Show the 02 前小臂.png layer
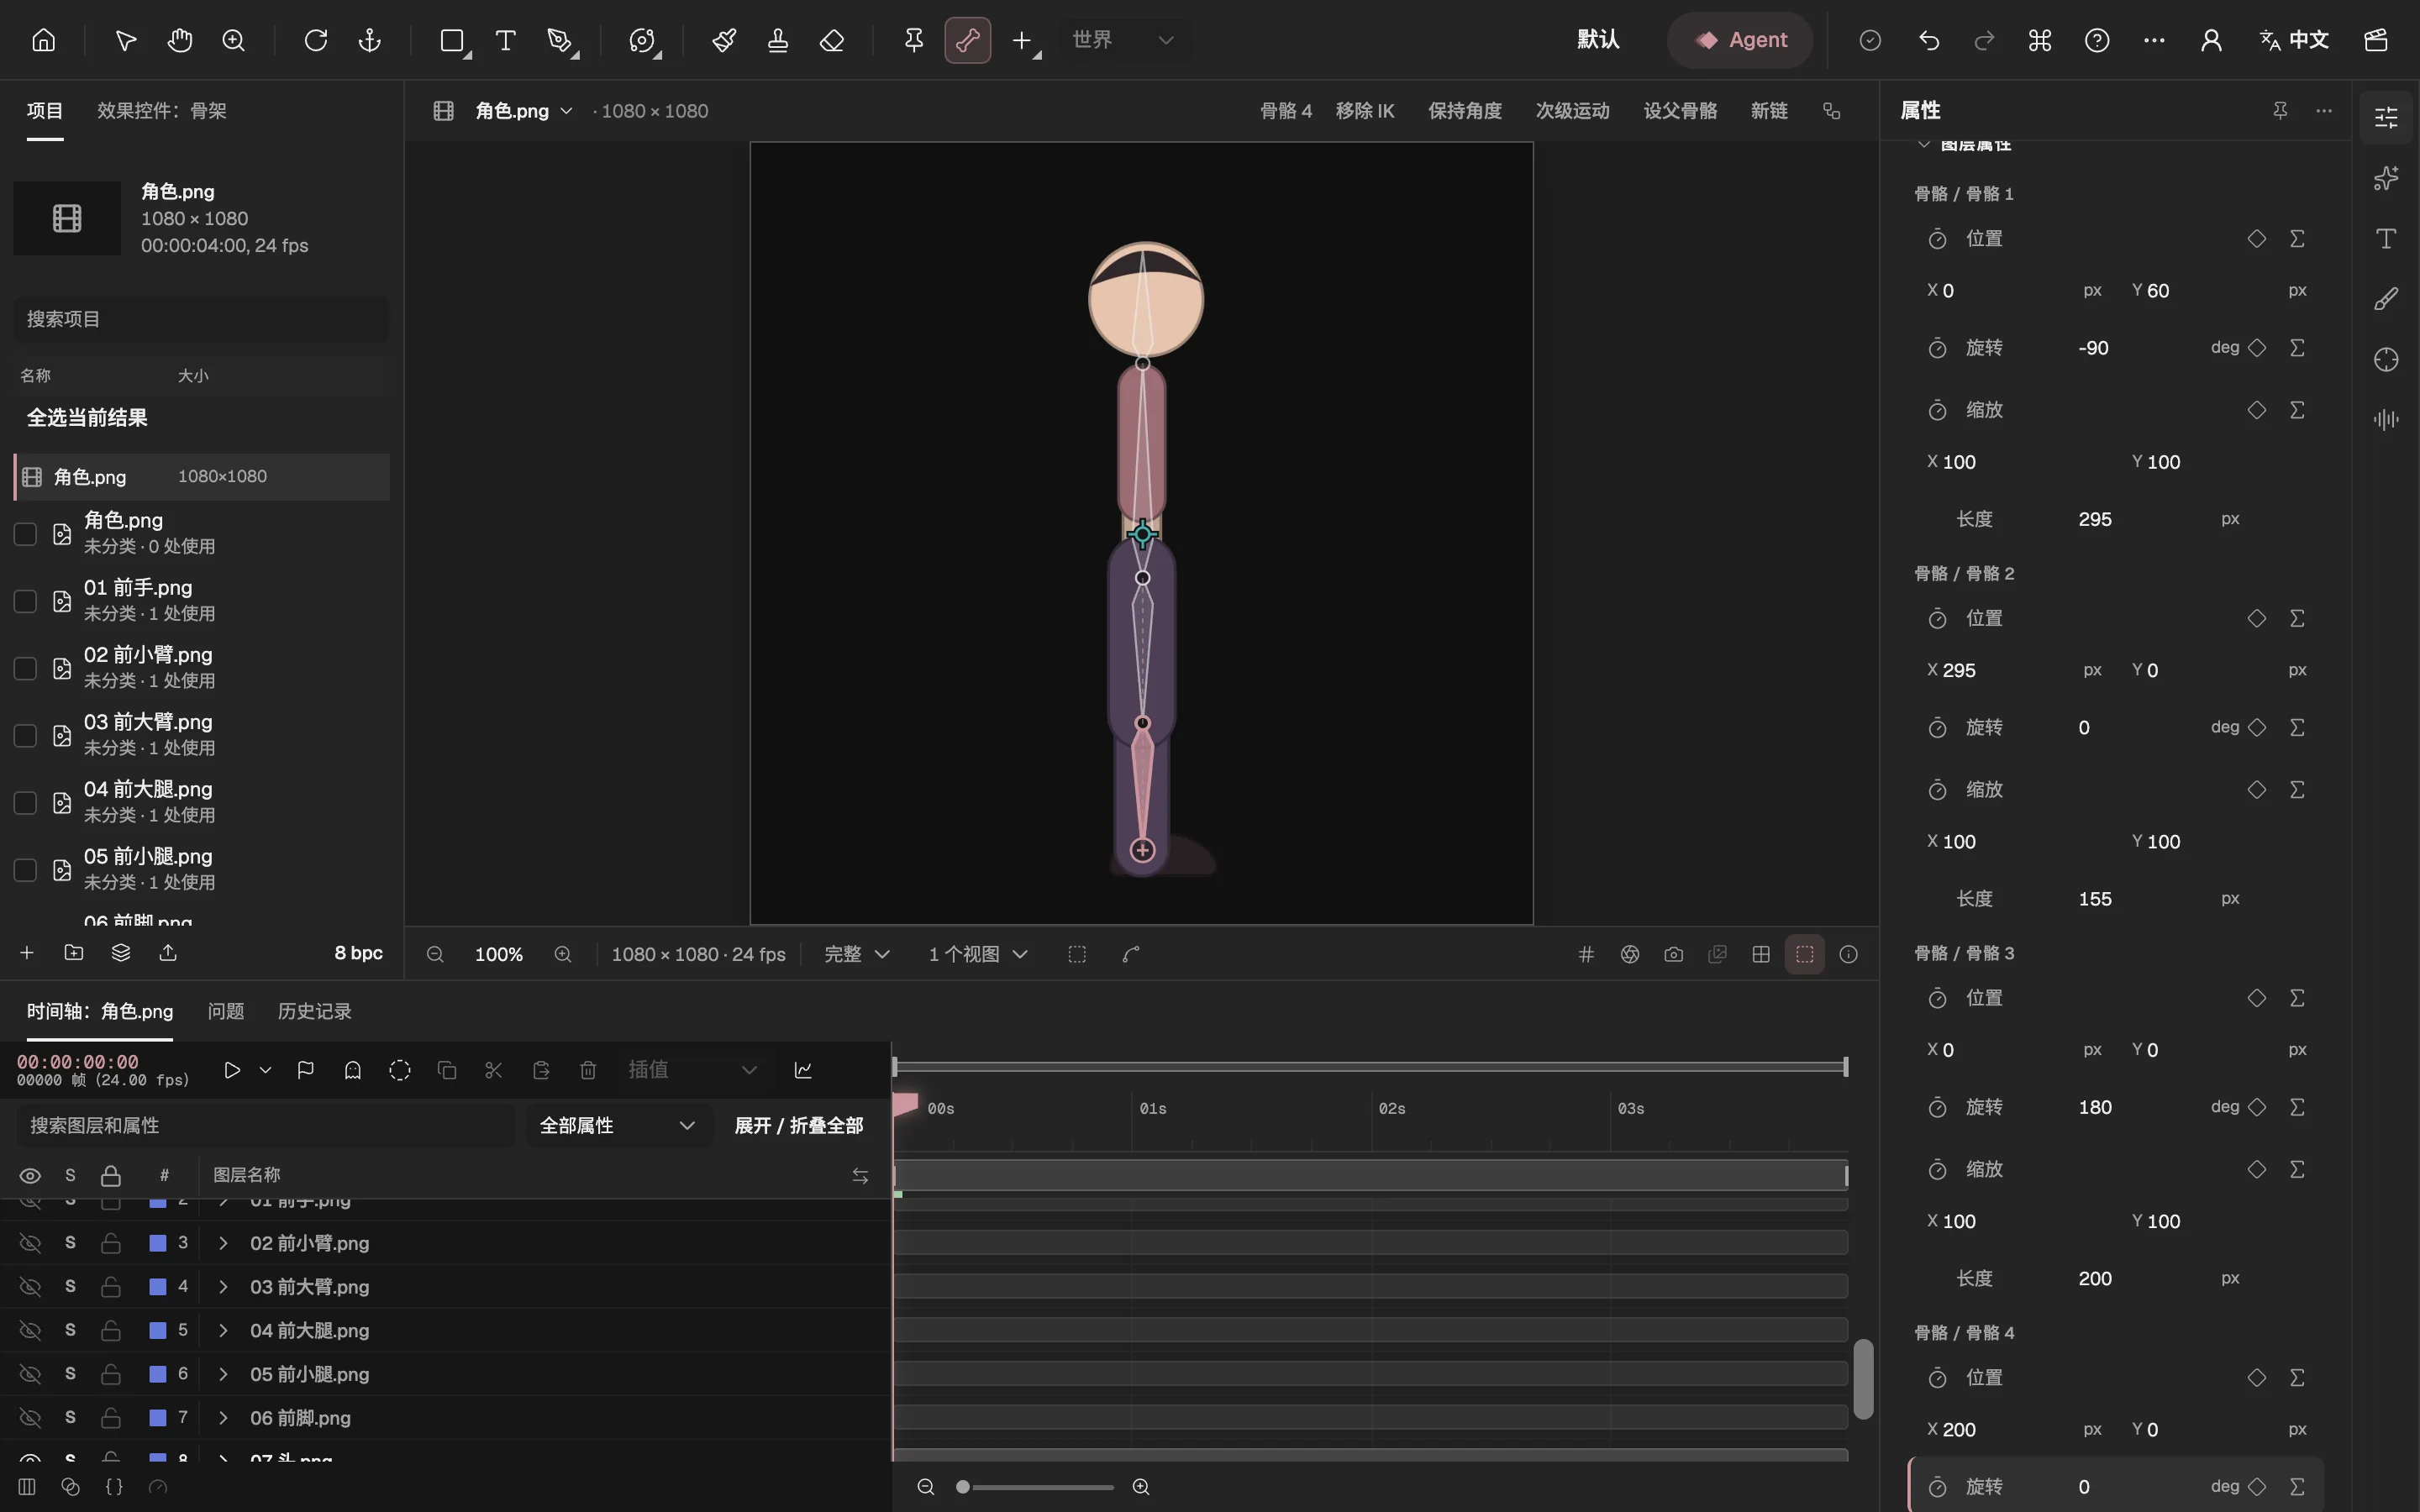The width and height of the screenshot is (2420, 1512). 31,1243
